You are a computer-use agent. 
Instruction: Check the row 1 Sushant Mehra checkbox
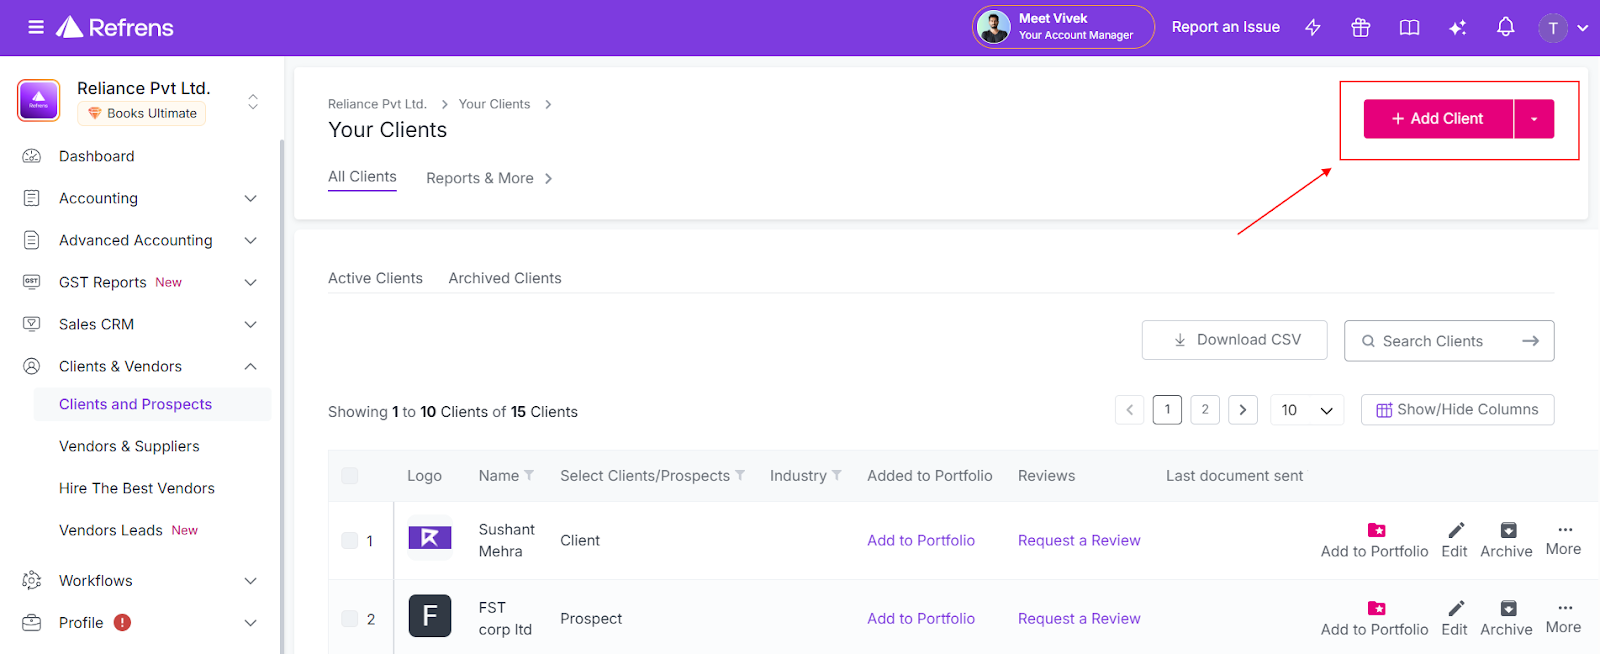click(x=350, y=540)
